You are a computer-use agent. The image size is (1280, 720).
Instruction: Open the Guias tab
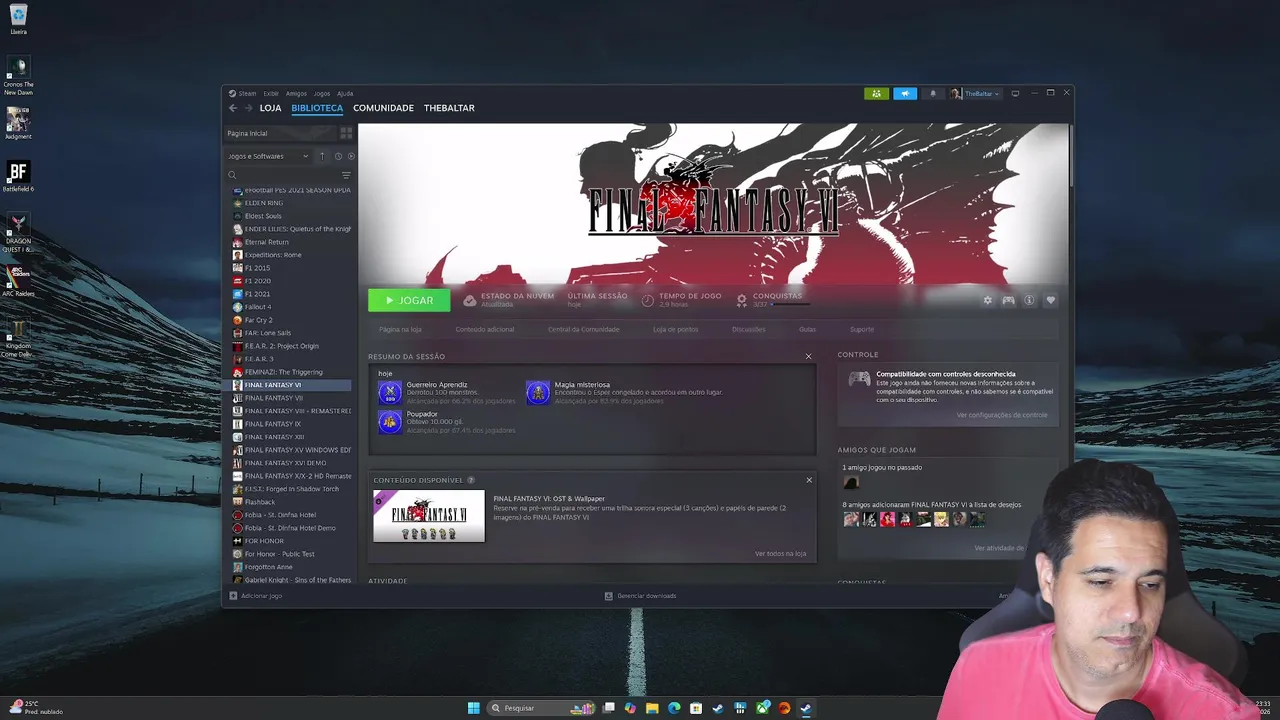pyautogui.click(x=807, y=329)
